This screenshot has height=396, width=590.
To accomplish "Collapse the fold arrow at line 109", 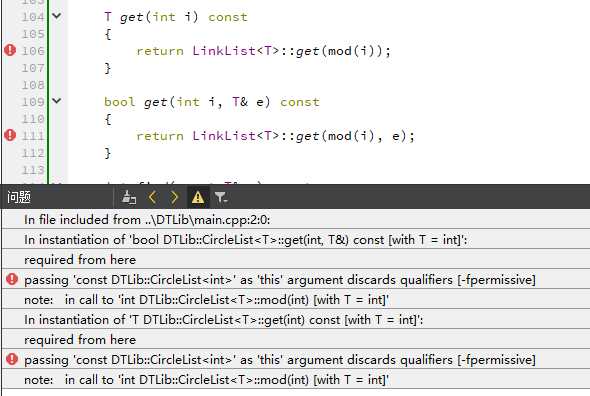I will [56, 101].
